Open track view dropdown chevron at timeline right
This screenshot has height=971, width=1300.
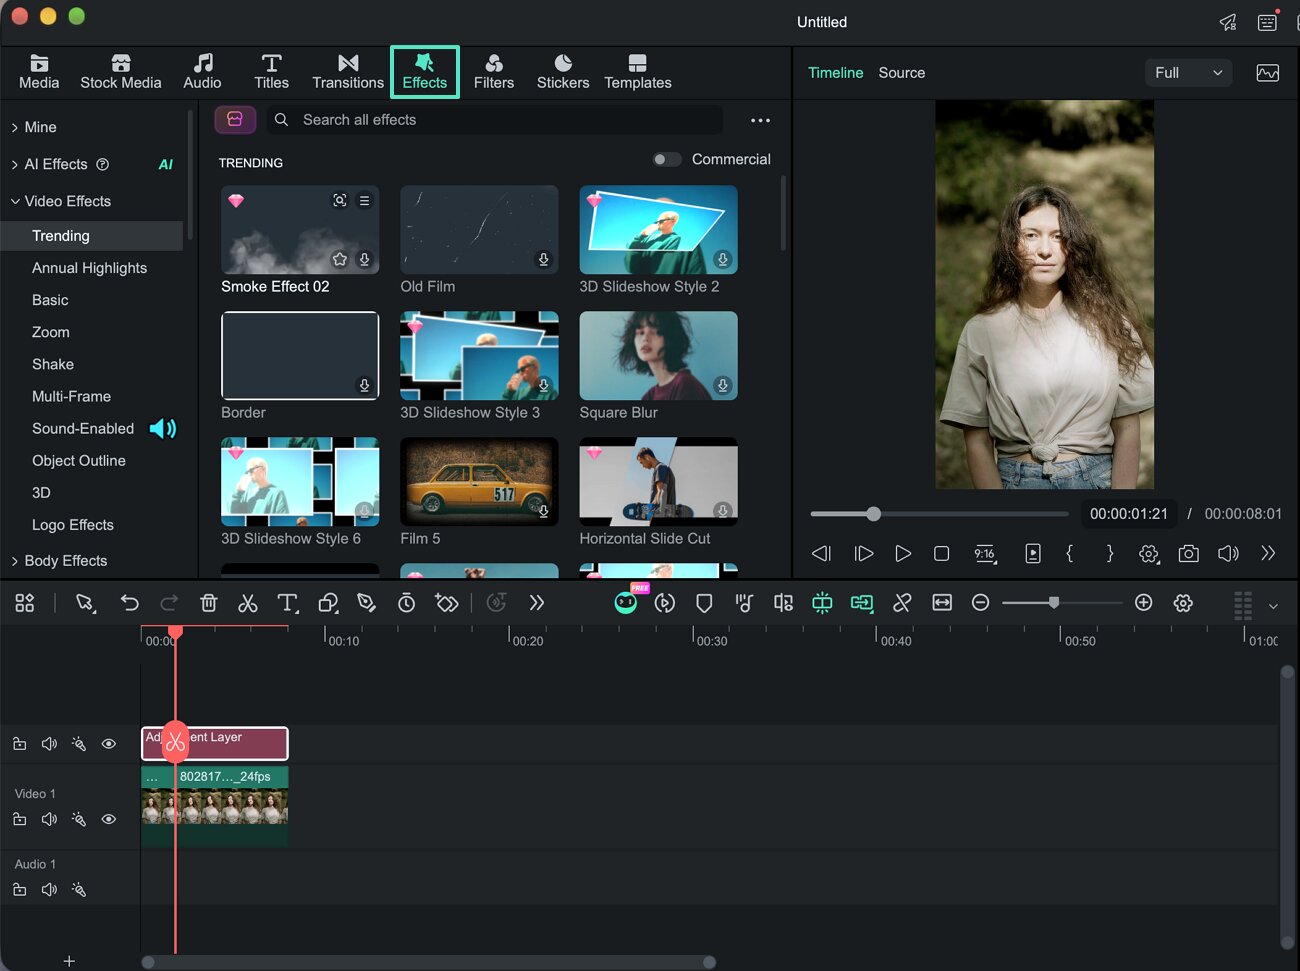pos(1273,606)
